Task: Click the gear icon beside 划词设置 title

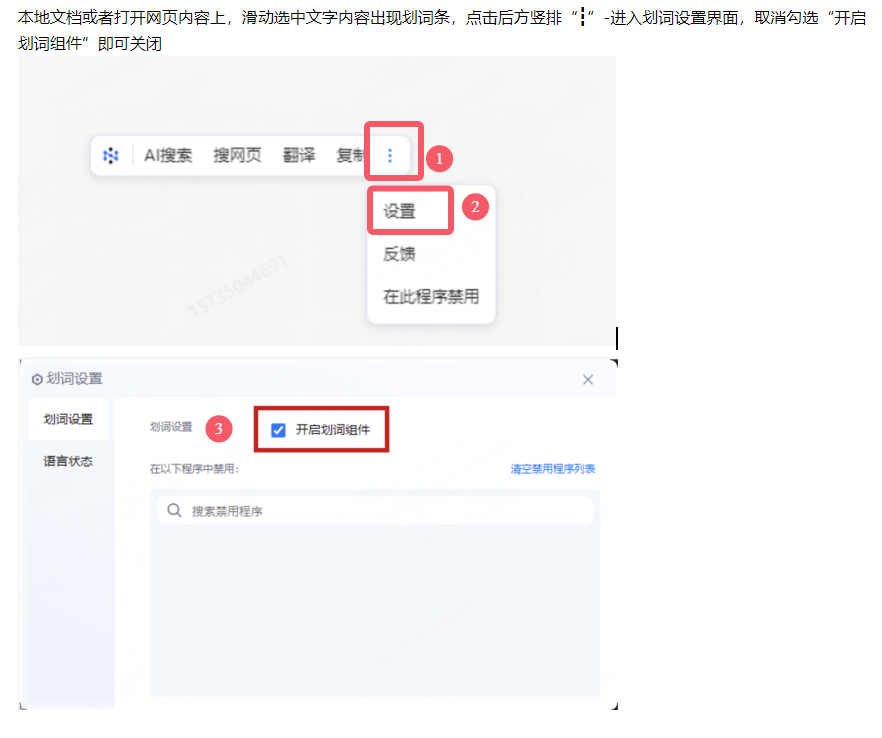Action: [x=37, y=380]
